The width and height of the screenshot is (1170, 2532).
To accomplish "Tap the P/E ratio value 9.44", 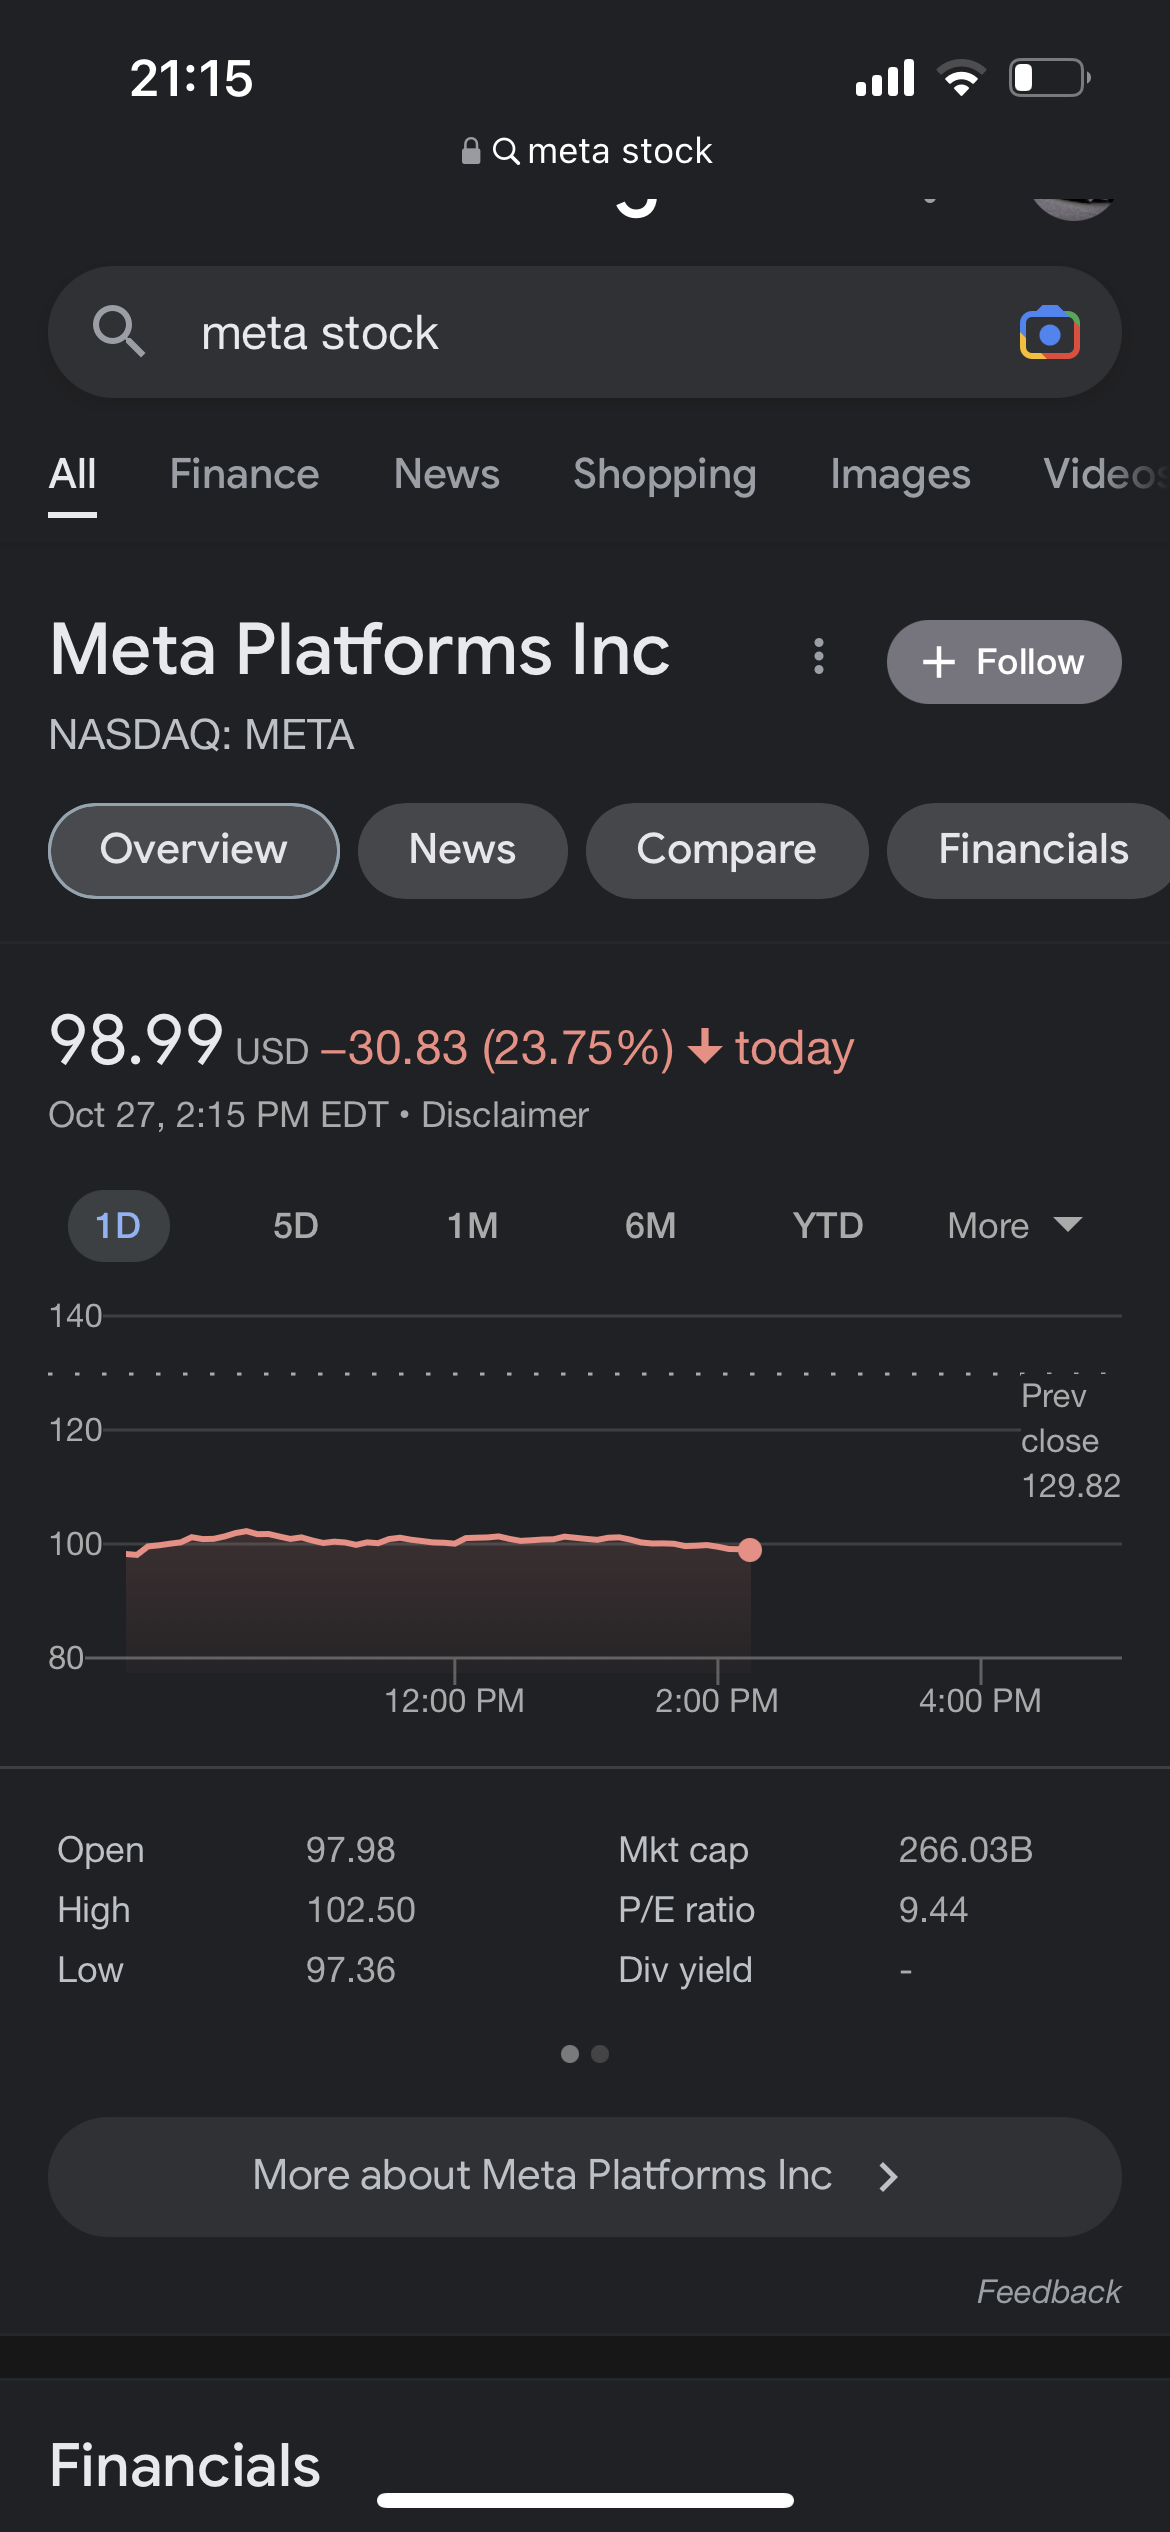I will point(933,1910).
